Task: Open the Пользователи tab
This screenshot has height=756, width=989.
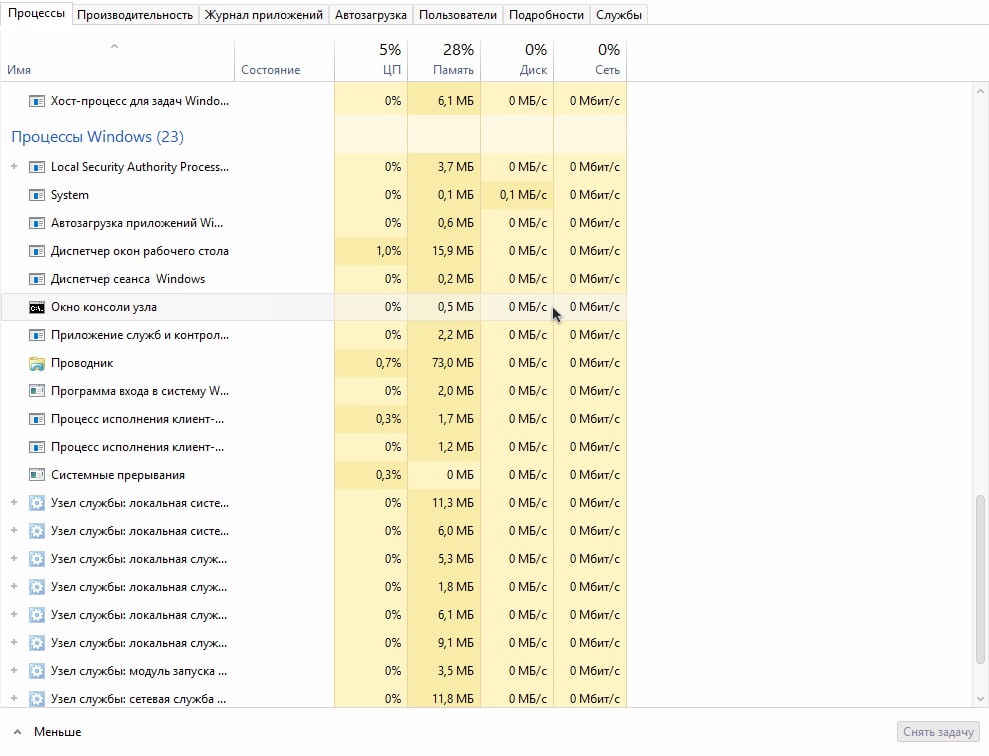Action: [458, 15]
